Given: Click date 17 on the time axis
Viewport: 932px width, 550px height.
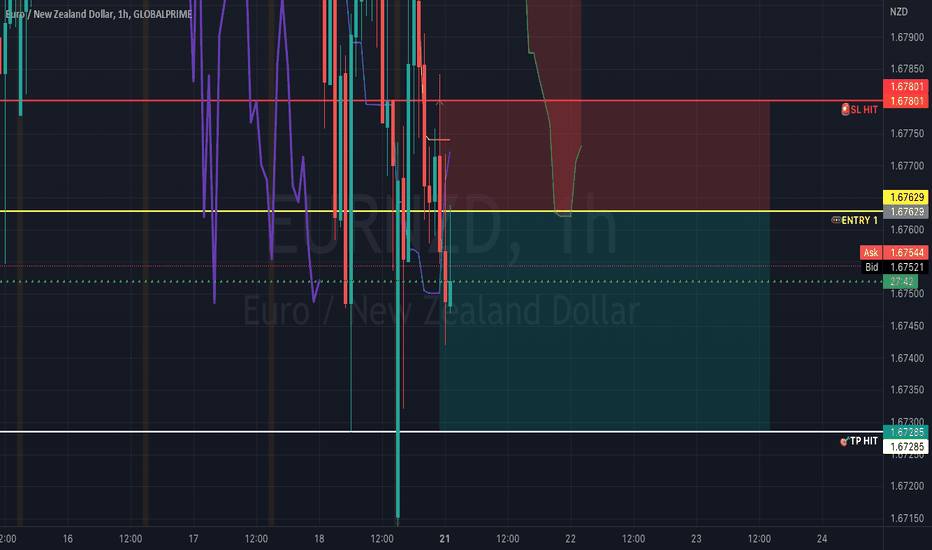Looking at the screenshot, I should pos(193,539).
